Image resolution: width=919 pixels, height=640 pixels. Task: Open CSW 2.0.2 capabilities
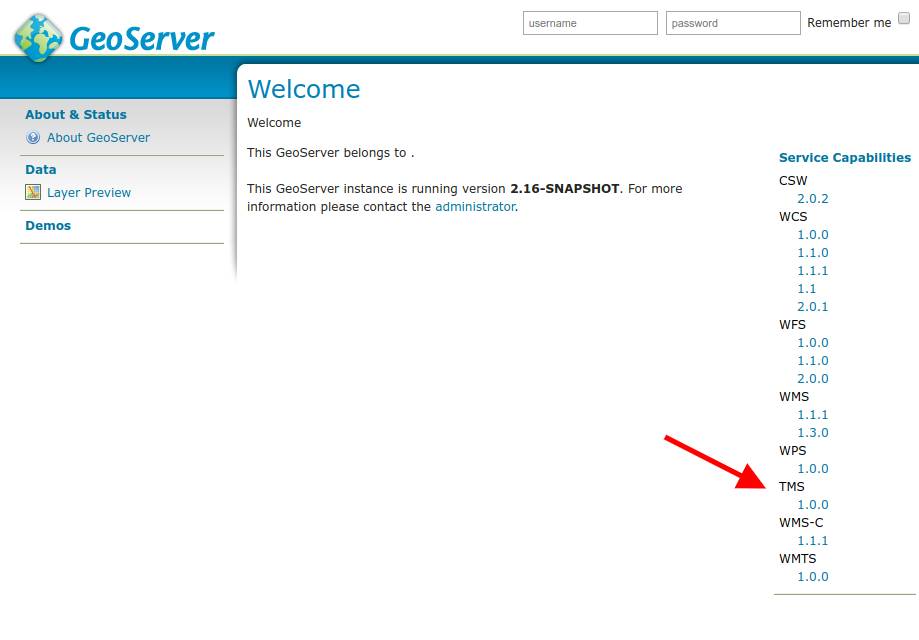(812, 199)
